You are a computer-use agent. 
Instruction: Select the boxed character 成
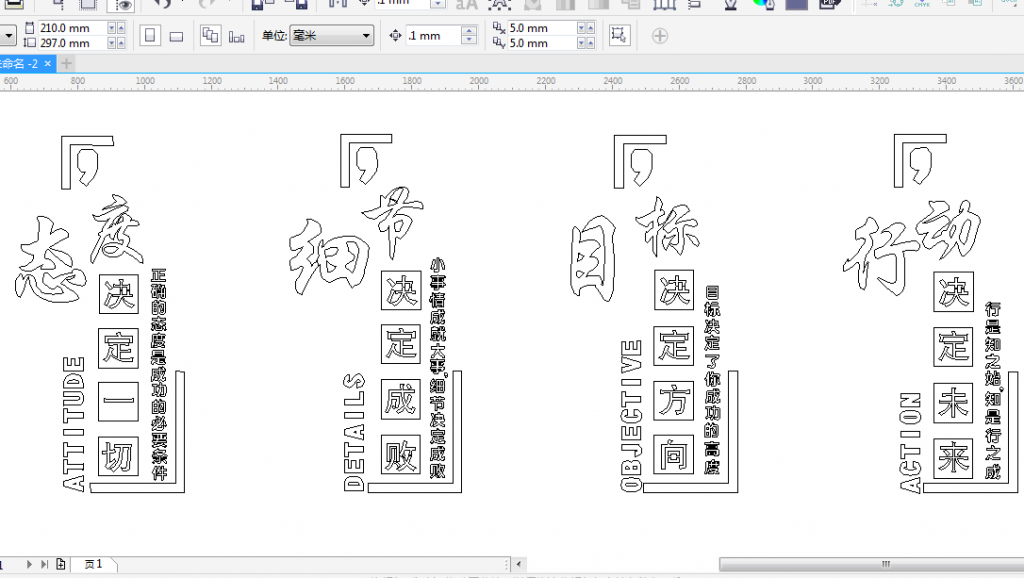pyautogui.click(x=401, y=399)
